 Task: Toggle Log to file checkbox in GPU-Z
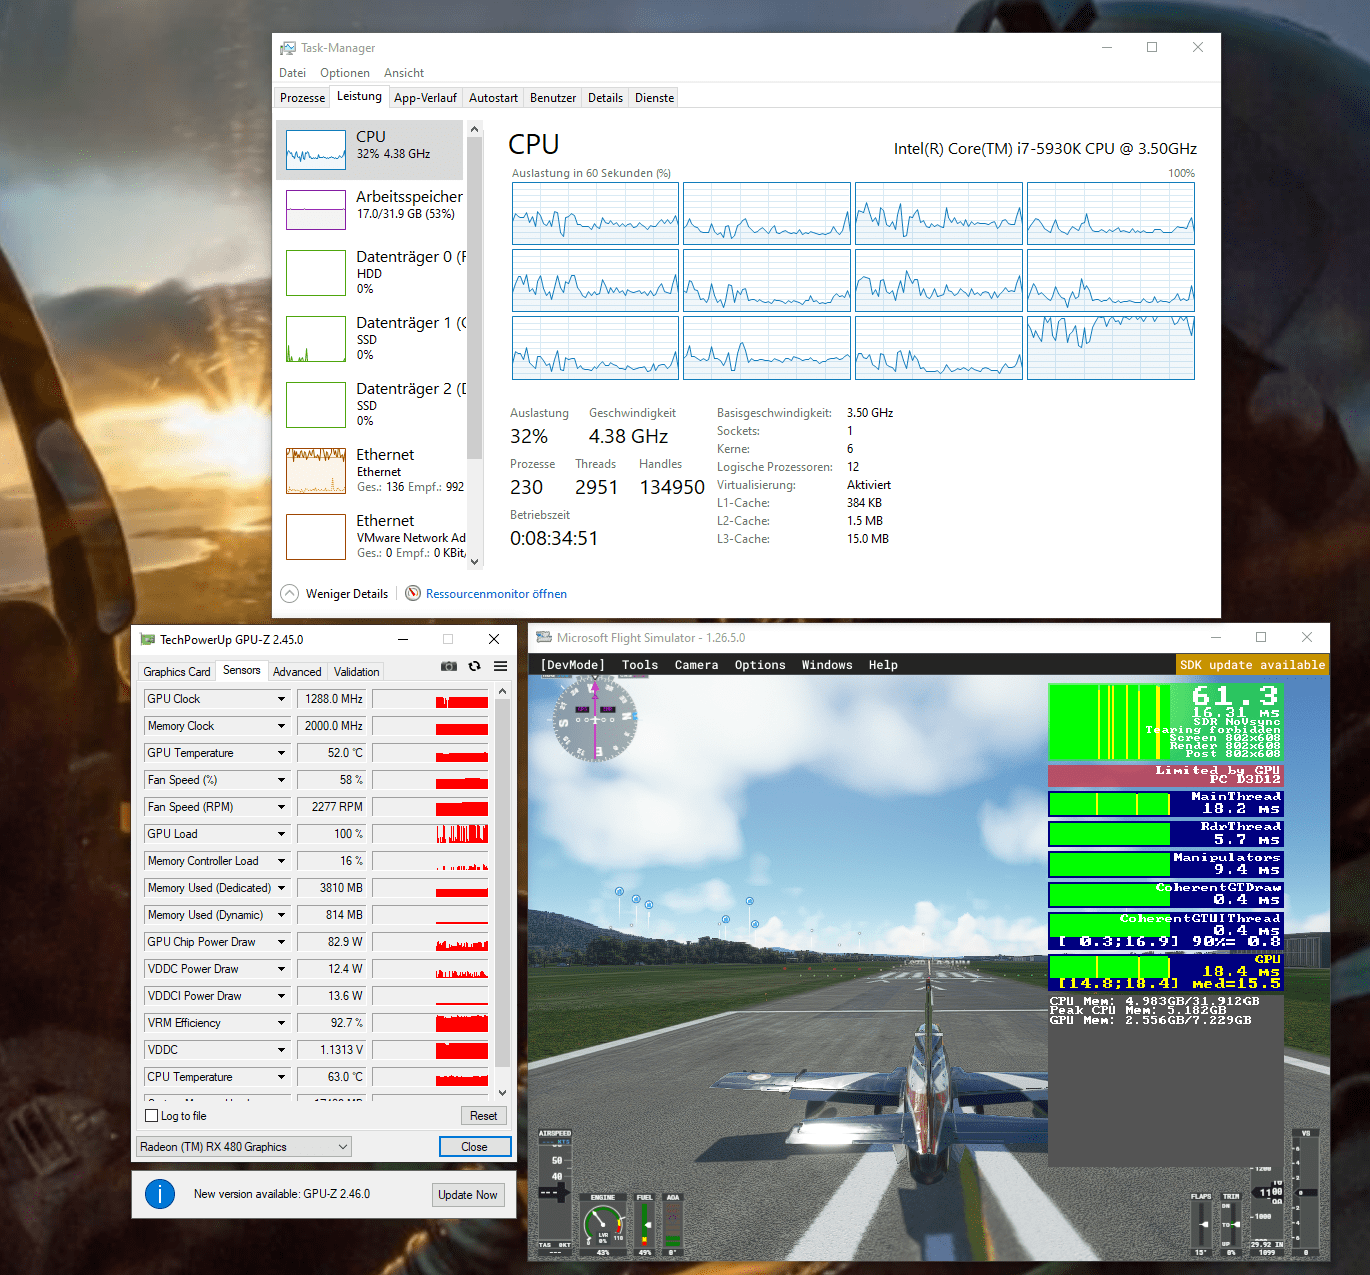[152, 1116]
